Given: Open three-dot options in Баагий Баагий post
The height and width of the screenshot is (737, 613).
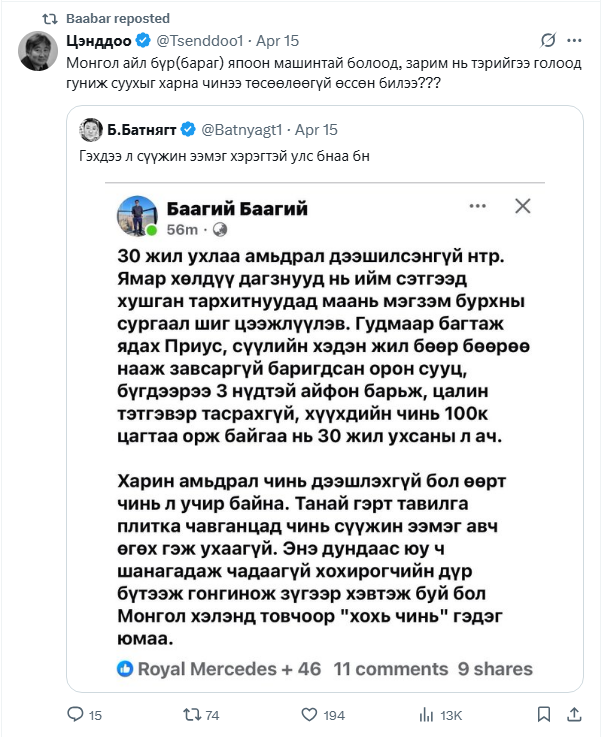Looking at the screenshot, I should (x=478, y=206).
